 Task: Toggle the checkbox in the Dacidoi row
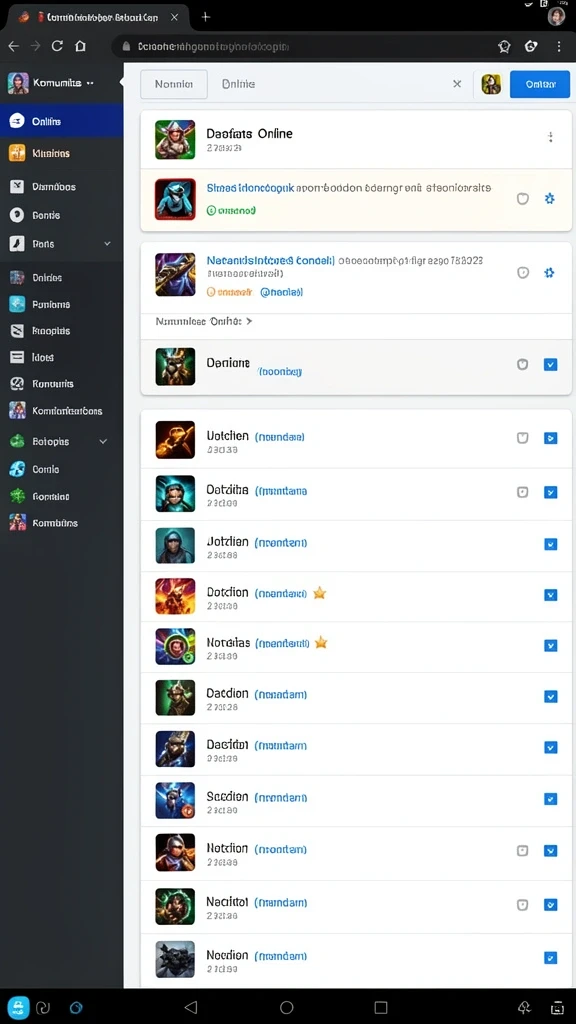click(x=551, y=747)
